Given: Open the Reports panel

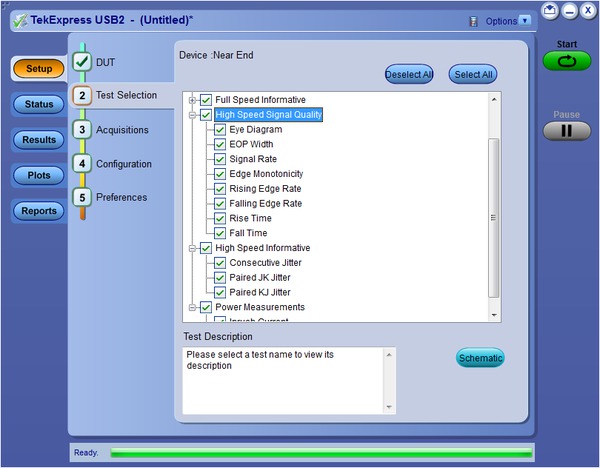Looking at the screenshot, I should 39,211.
